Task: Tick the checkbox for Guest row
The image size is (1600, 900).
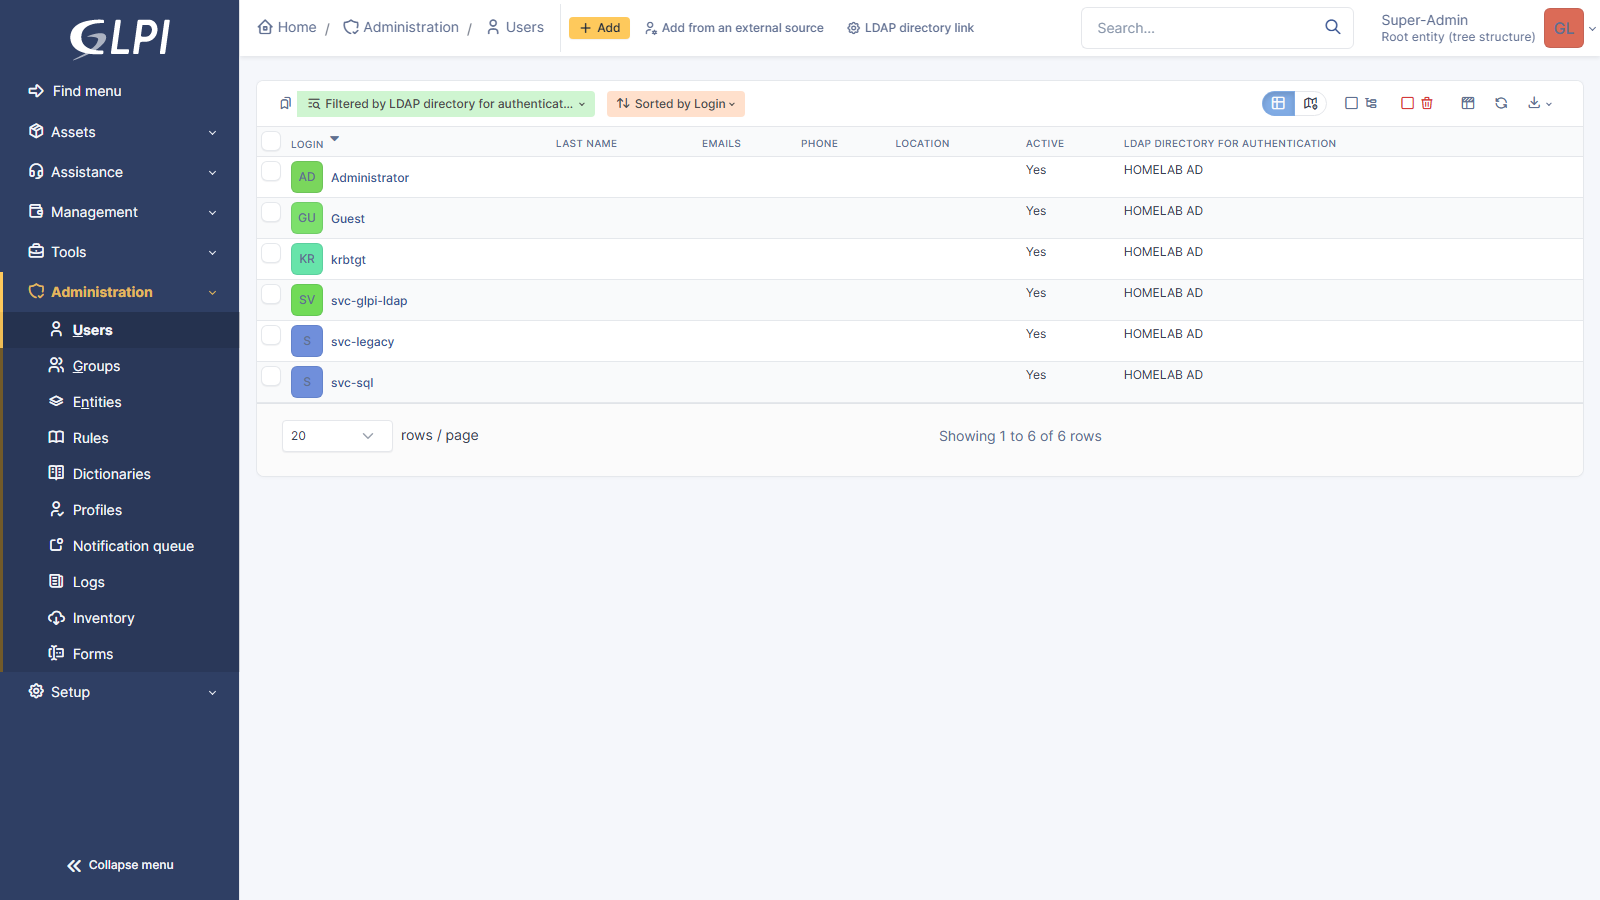Action: [x=271, y=212]
